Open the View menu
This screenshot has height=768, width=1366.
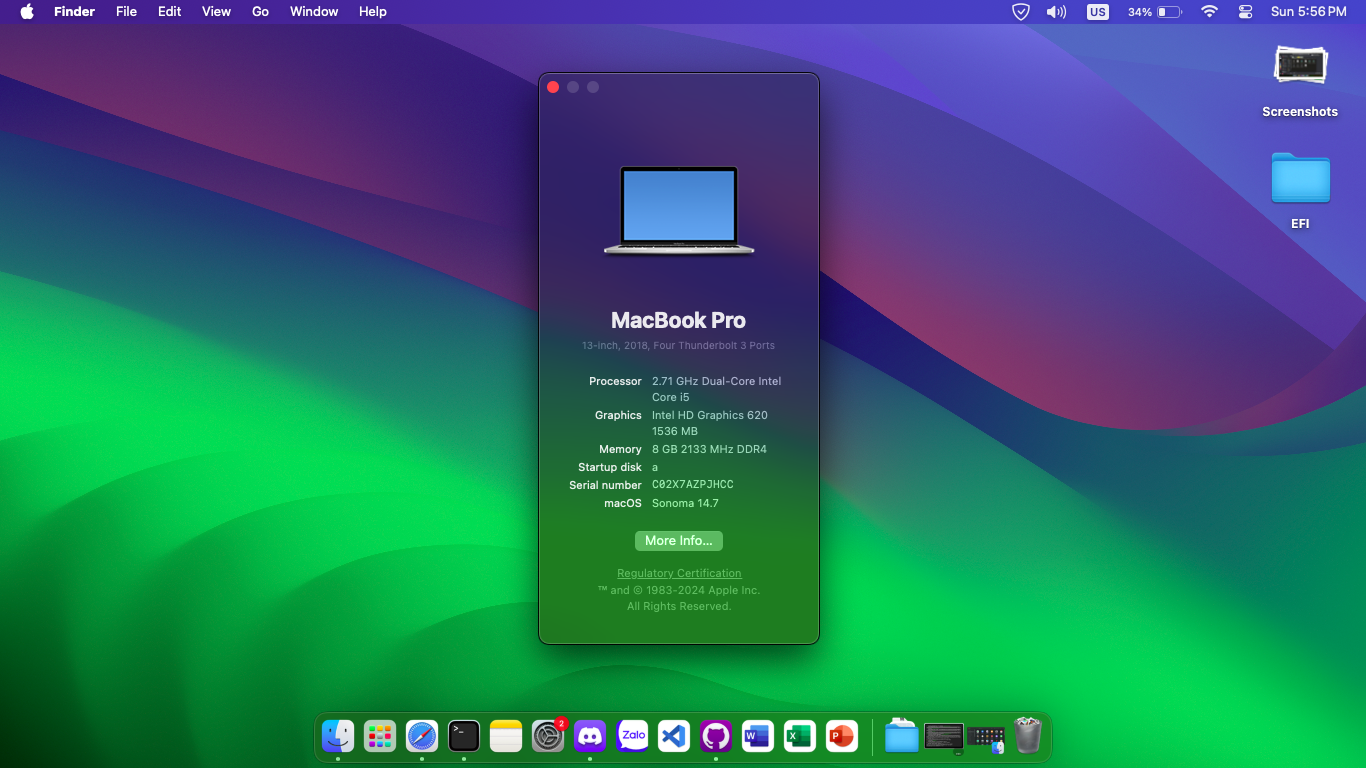[x=216, y=12]
